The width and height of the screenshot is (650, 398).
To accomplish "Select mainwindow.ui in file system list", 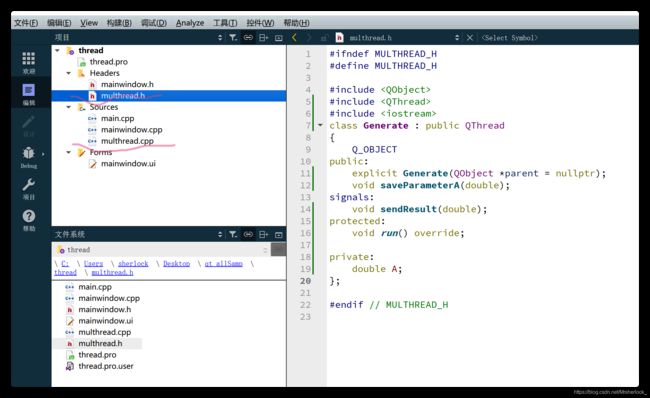I will point(106,321).
